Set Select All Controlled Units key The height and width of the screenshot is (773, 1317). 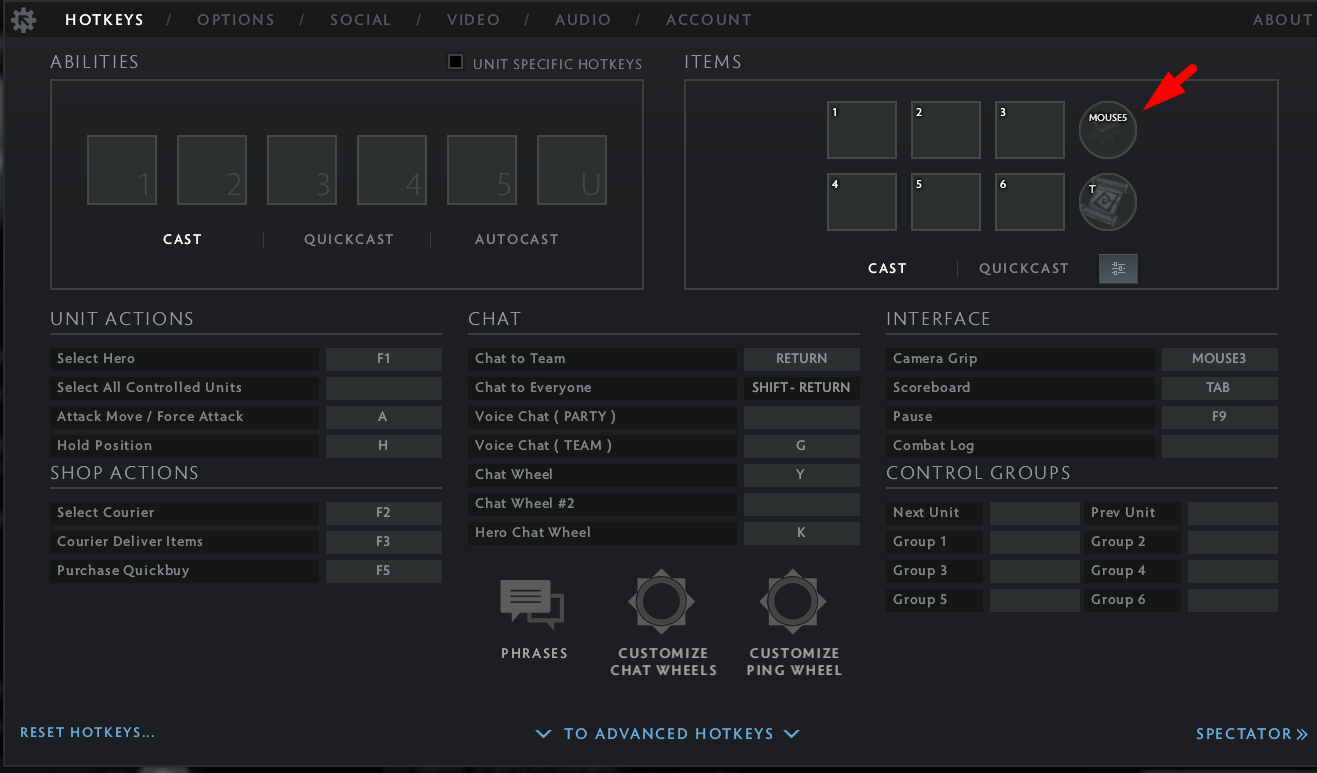384,388
